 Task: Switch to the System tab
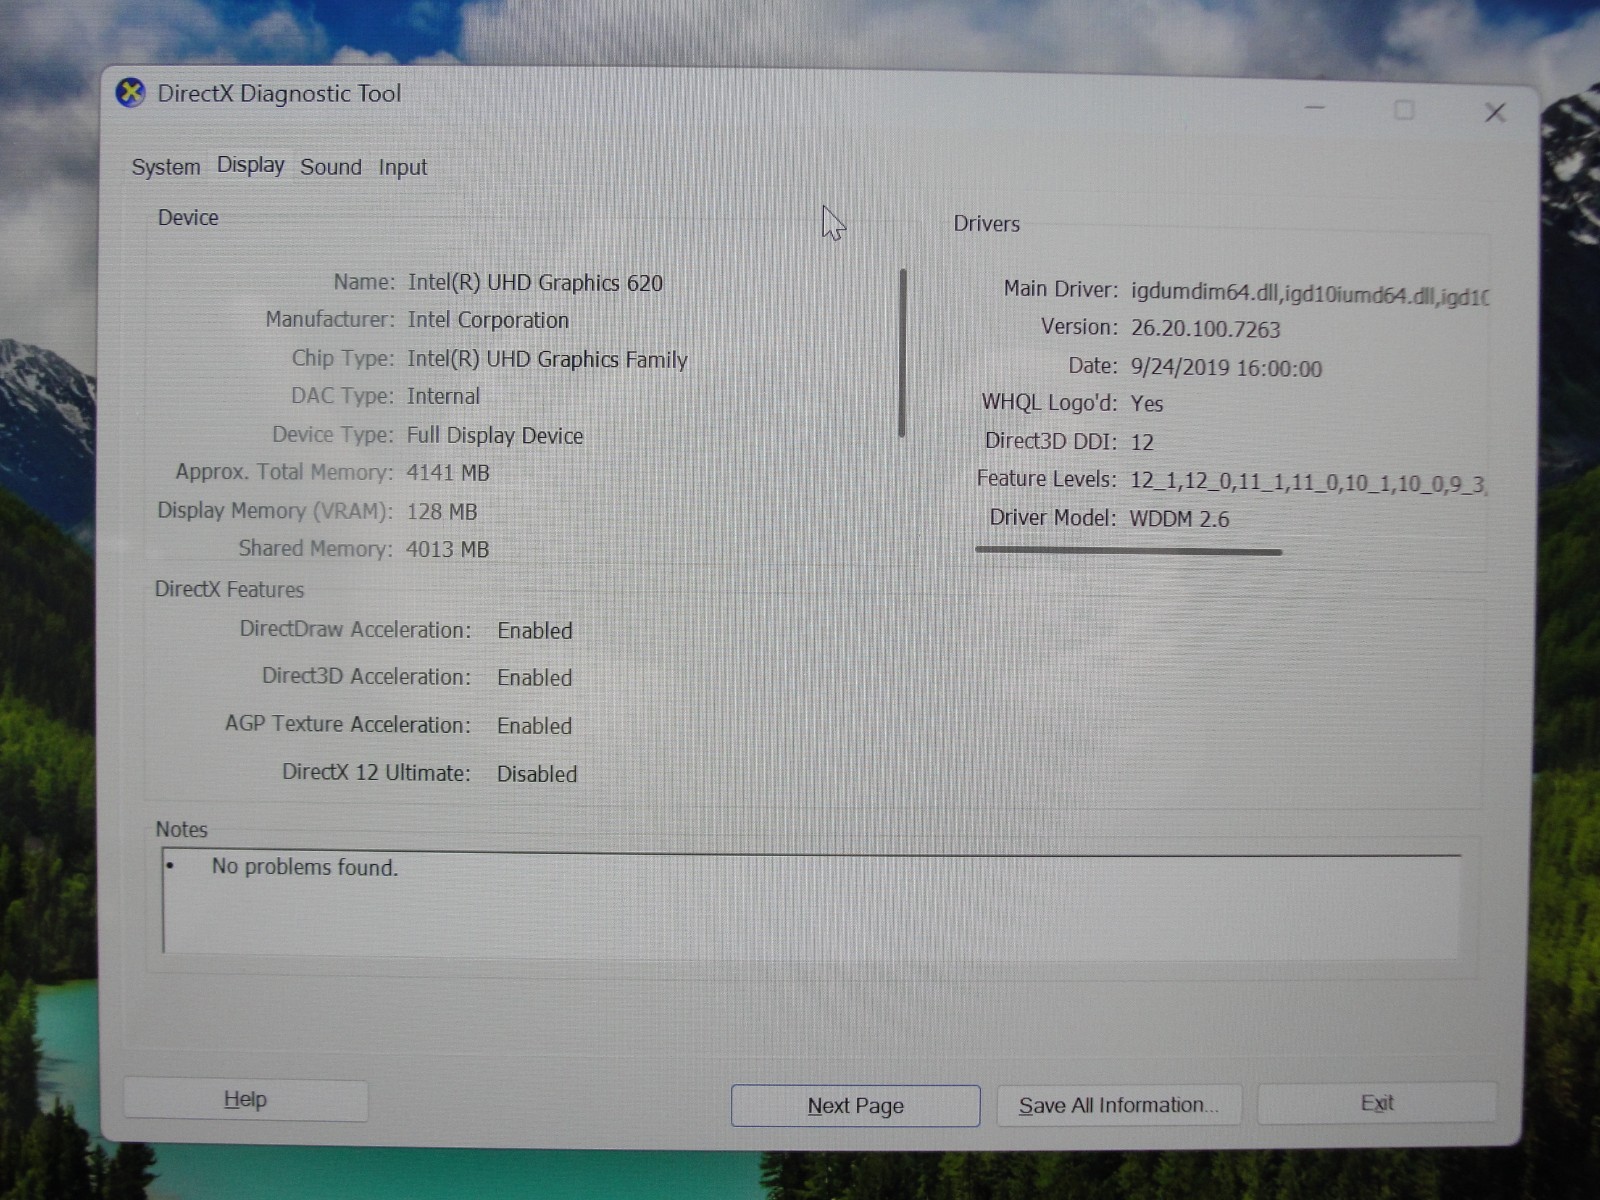[x=166, y=167]
